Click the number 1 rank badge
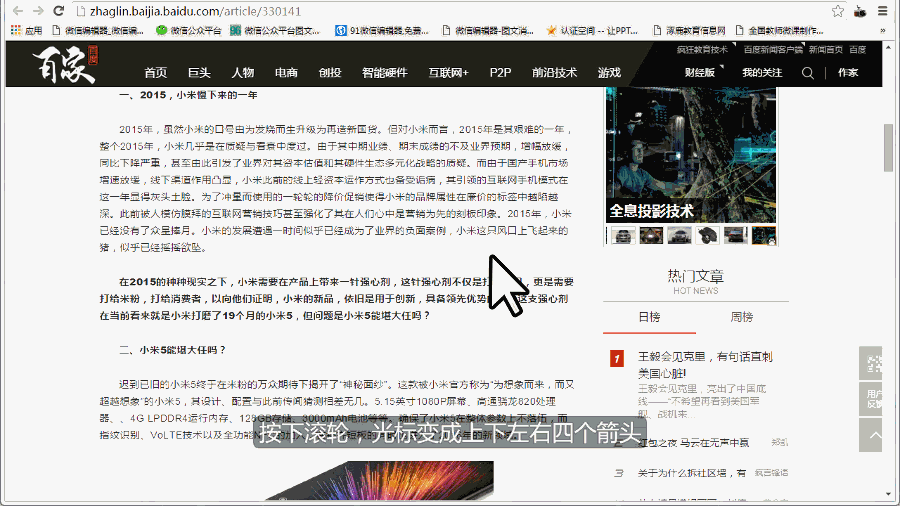The width and height of the screenshot is (900, 506). (617, 359)
